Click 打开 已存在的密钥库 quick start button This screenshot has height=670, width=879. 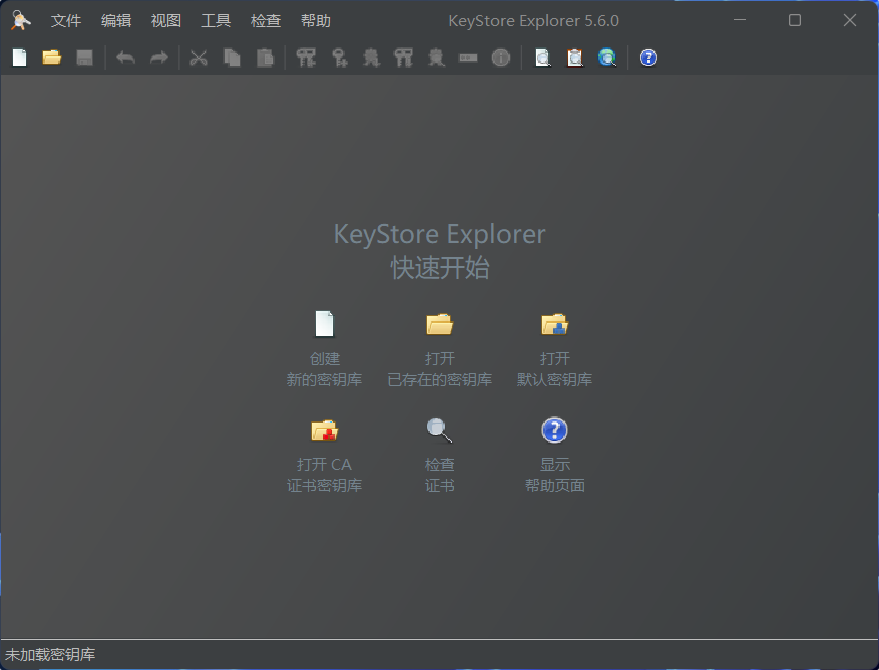point(439,324)
